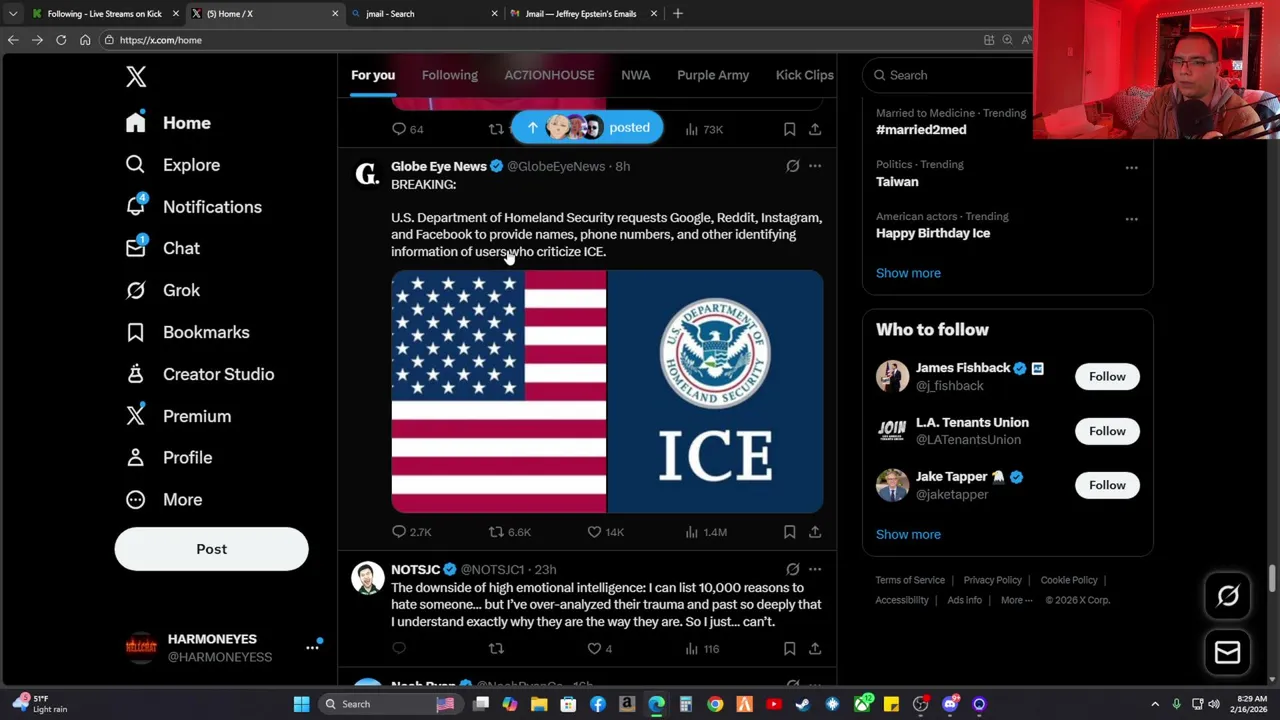Switch to the Purple Army tab

tap(713, 75)
